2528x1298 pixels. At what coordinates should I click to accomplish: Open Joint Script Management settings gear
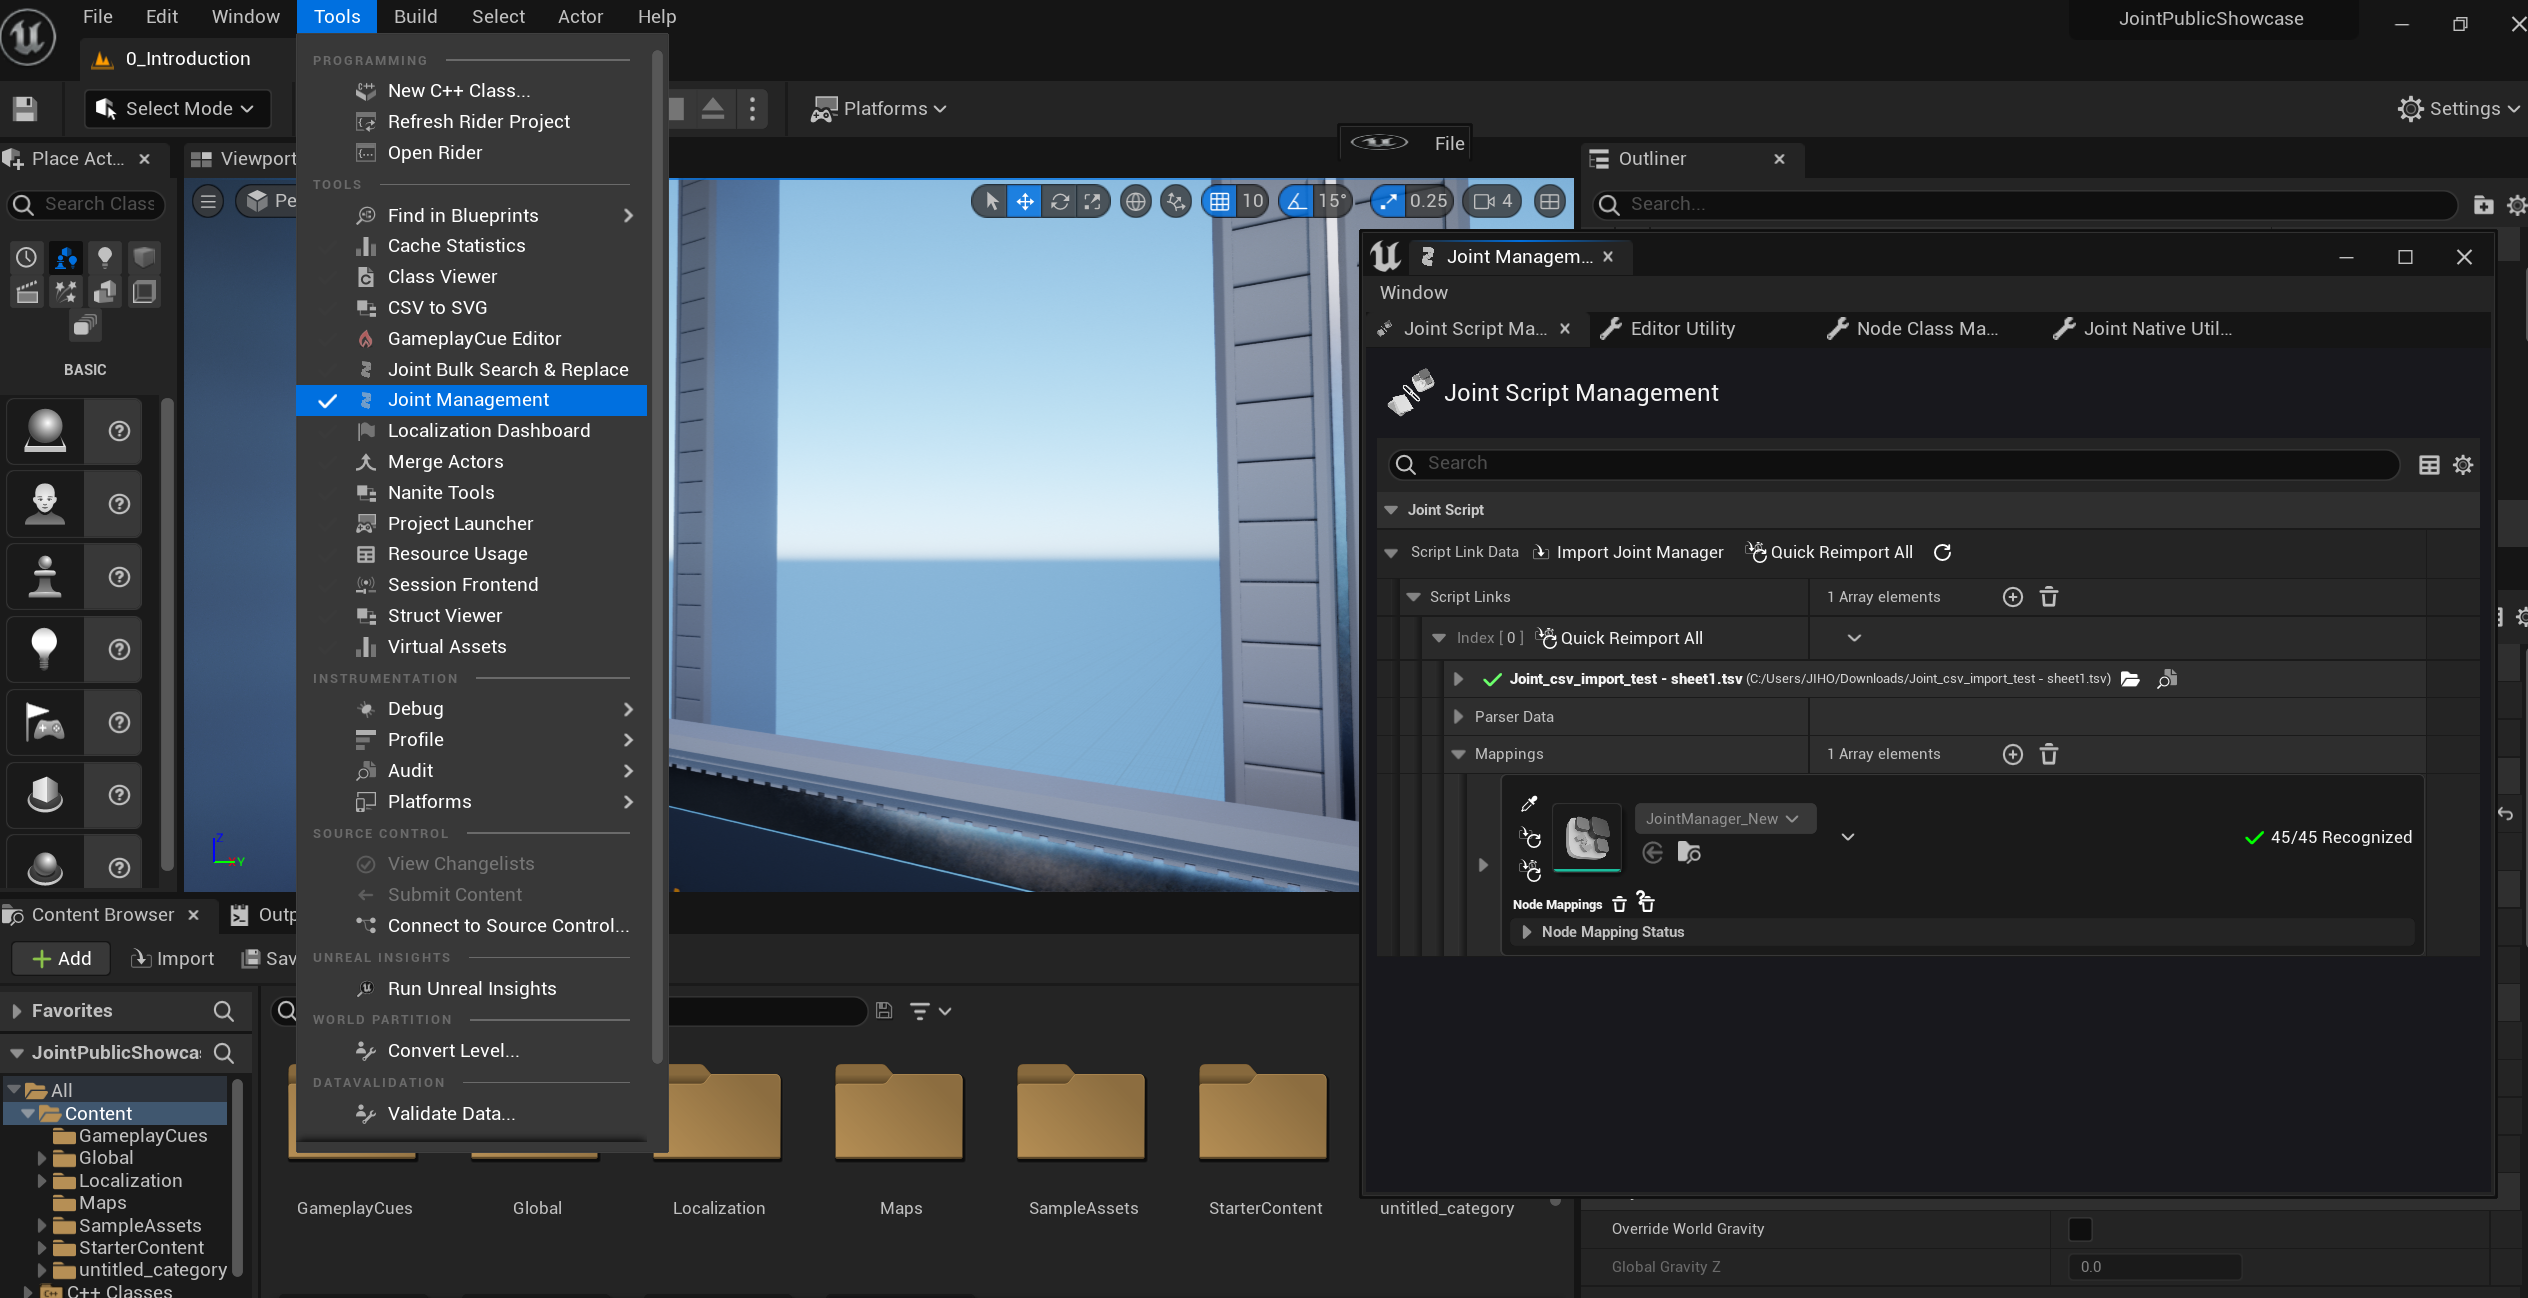click(2463, 465)
